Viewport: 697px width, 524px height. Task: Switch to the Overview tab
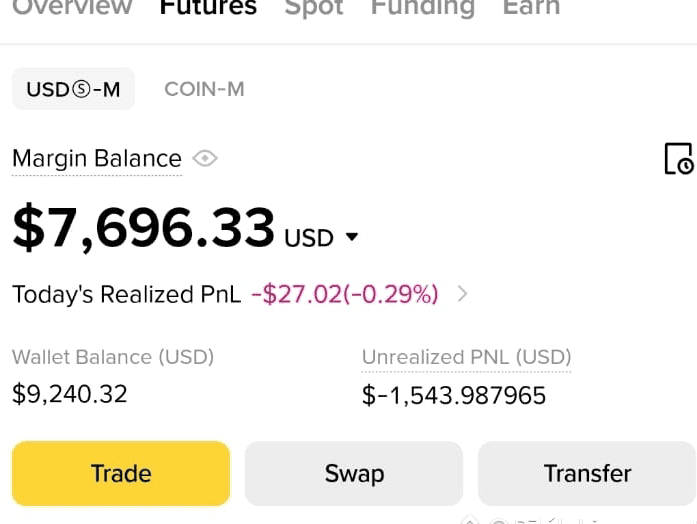tap(72, 8)
